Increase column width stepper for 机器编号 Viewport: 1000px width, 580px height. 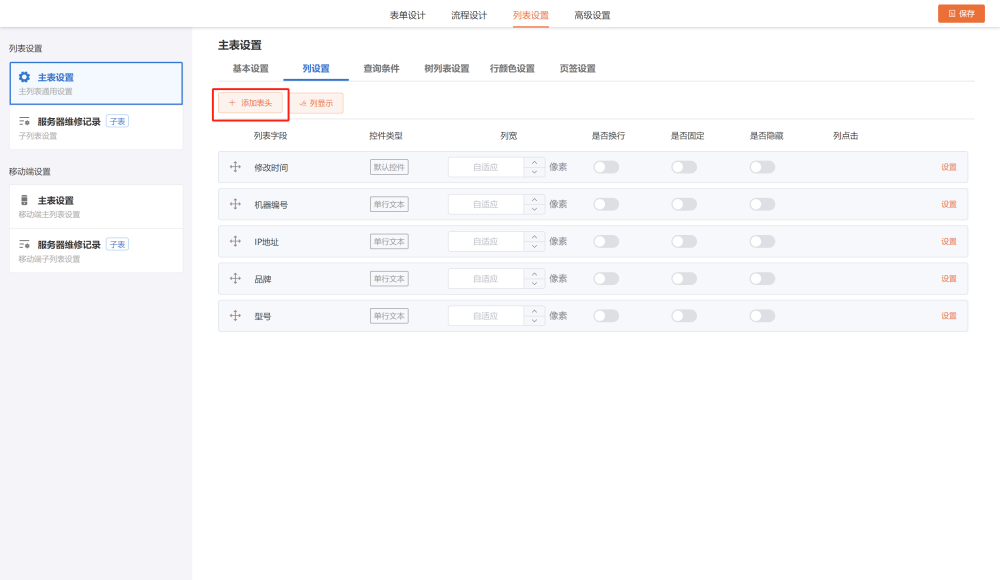click(535, 199)
